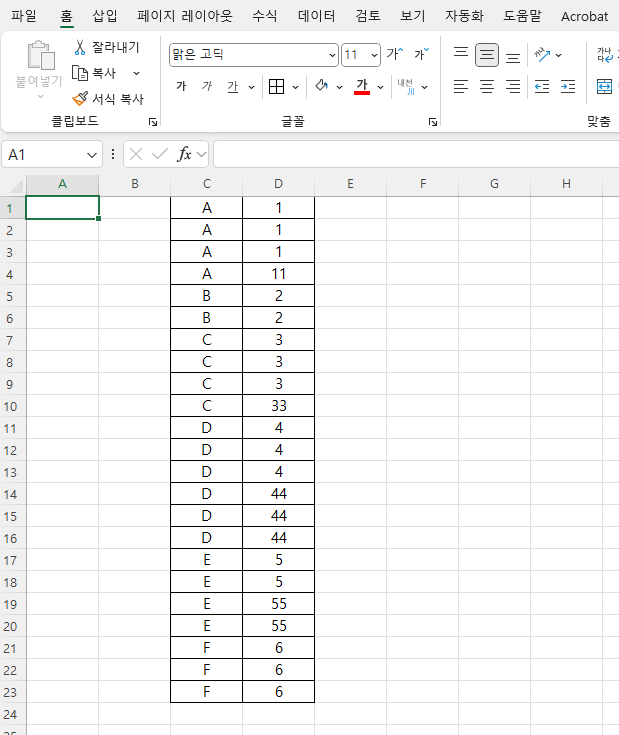The width and height of the screenshot is (619, 735).
Task: Click the phonetic guide (내천) icon
Action: 406,87
